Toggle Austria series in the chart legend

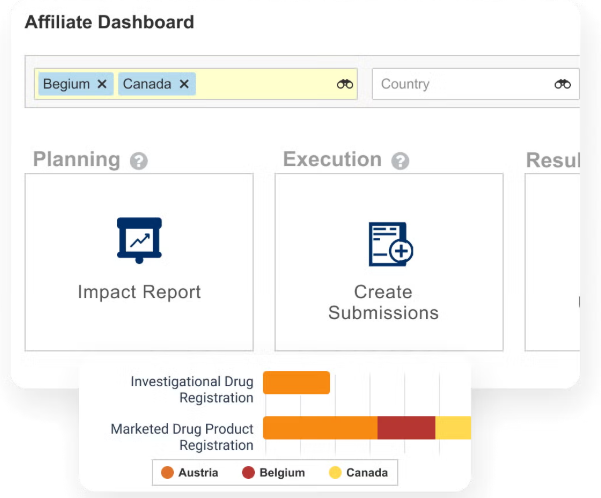pyautogui.click(x=194, y=472)
